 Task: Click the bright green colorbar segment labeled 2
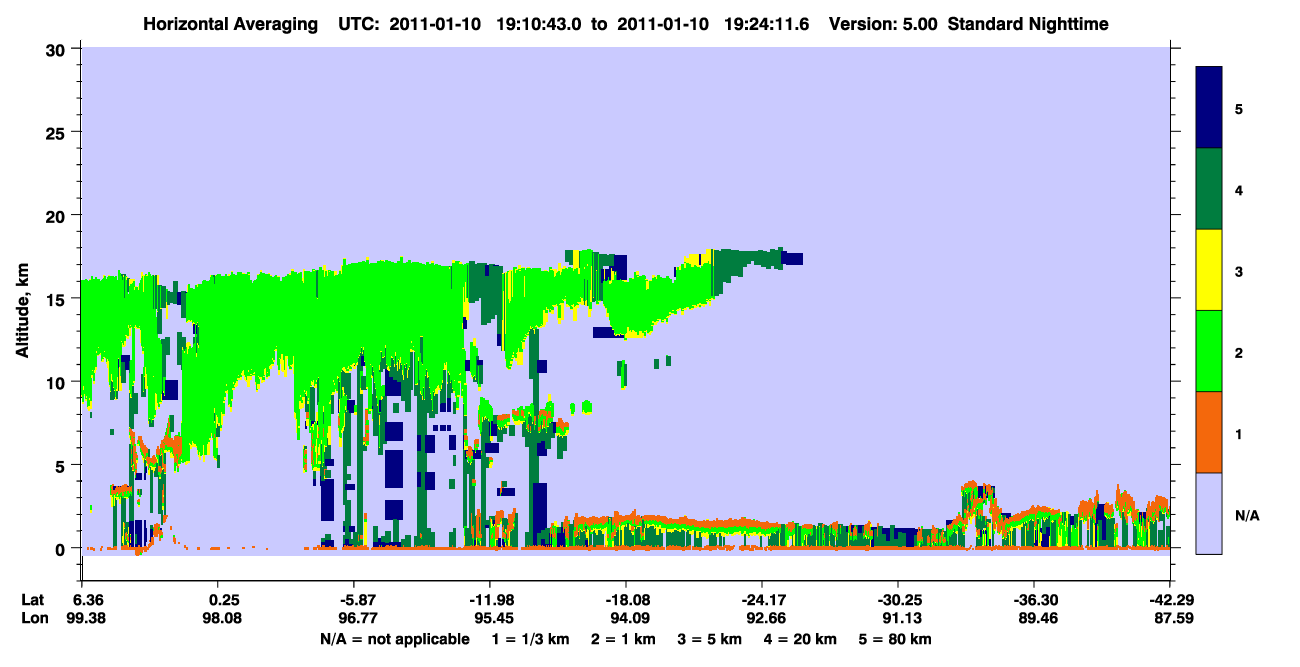click(1209, 351)
